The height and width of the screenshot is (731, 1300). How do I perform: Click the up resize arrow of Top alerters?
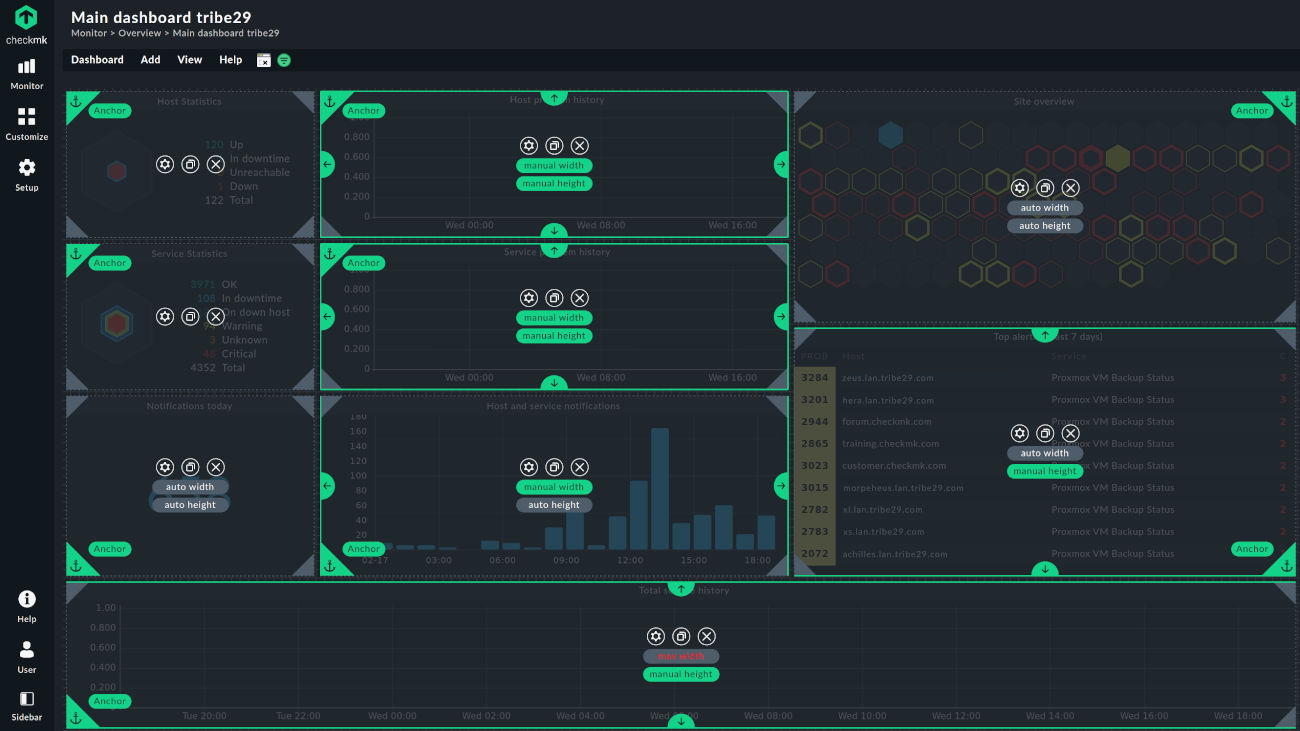1045,335
